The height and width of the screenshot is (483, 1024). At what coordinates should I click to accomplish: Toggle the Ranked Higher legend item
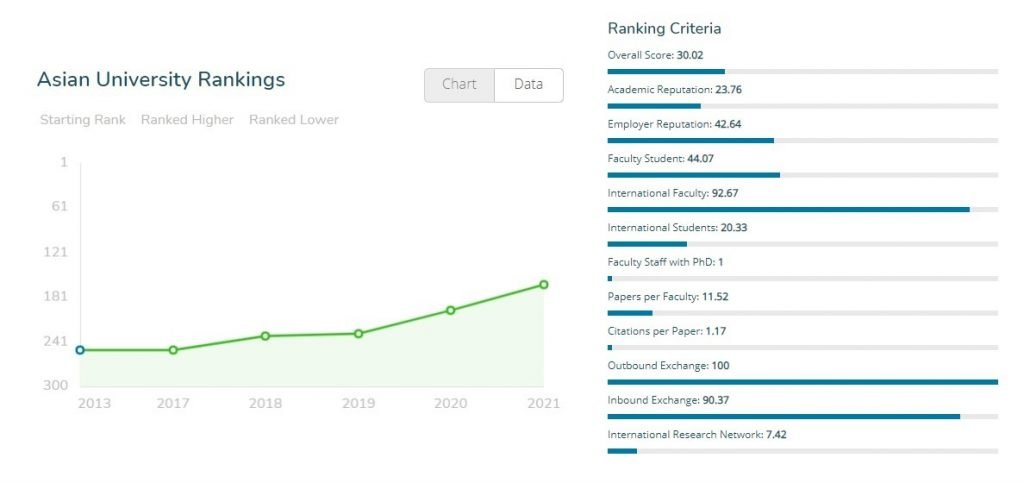(x=187, y=120)
